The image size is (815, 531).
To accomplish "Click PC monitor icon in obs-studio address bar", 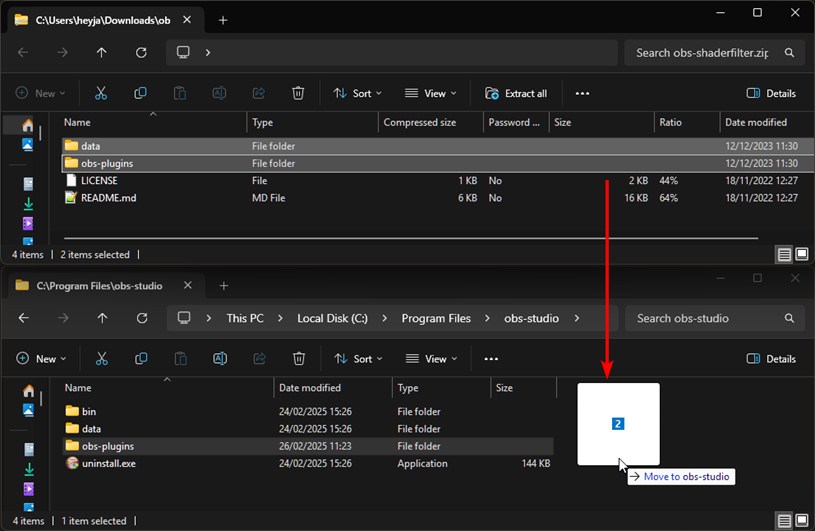I will [184, 318].
